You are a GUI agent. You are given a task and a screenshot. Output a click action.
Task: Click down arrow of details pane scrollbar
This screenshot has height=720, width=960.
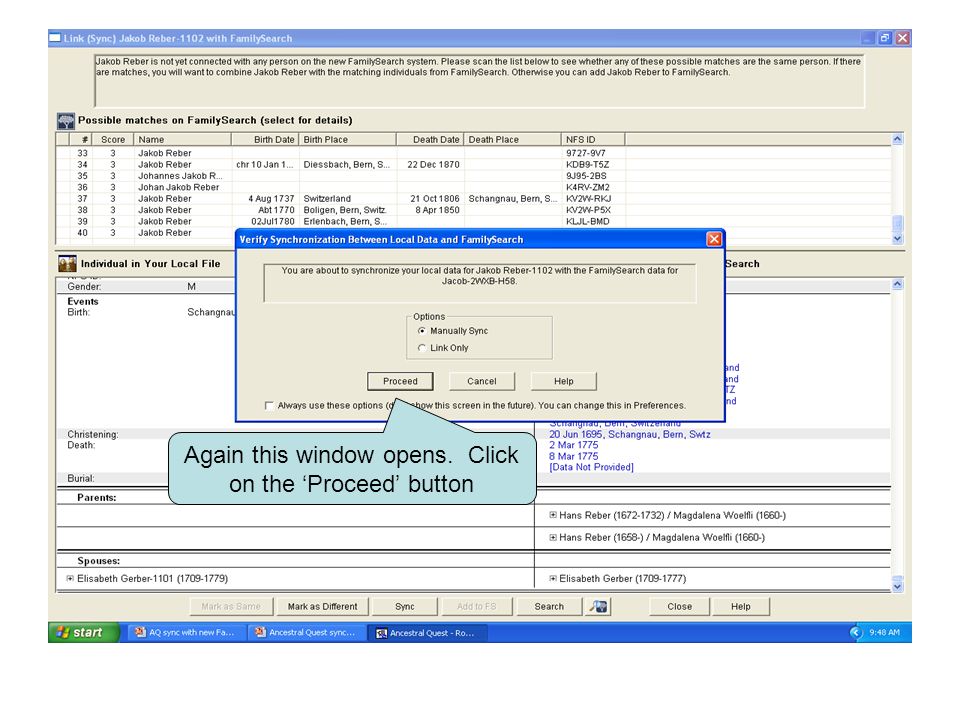pos(897,586)
